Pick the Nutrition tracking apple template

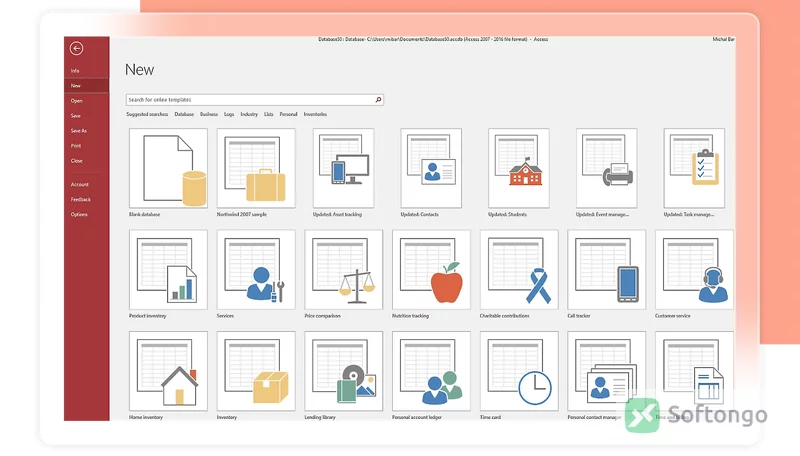tap(431, 269)
